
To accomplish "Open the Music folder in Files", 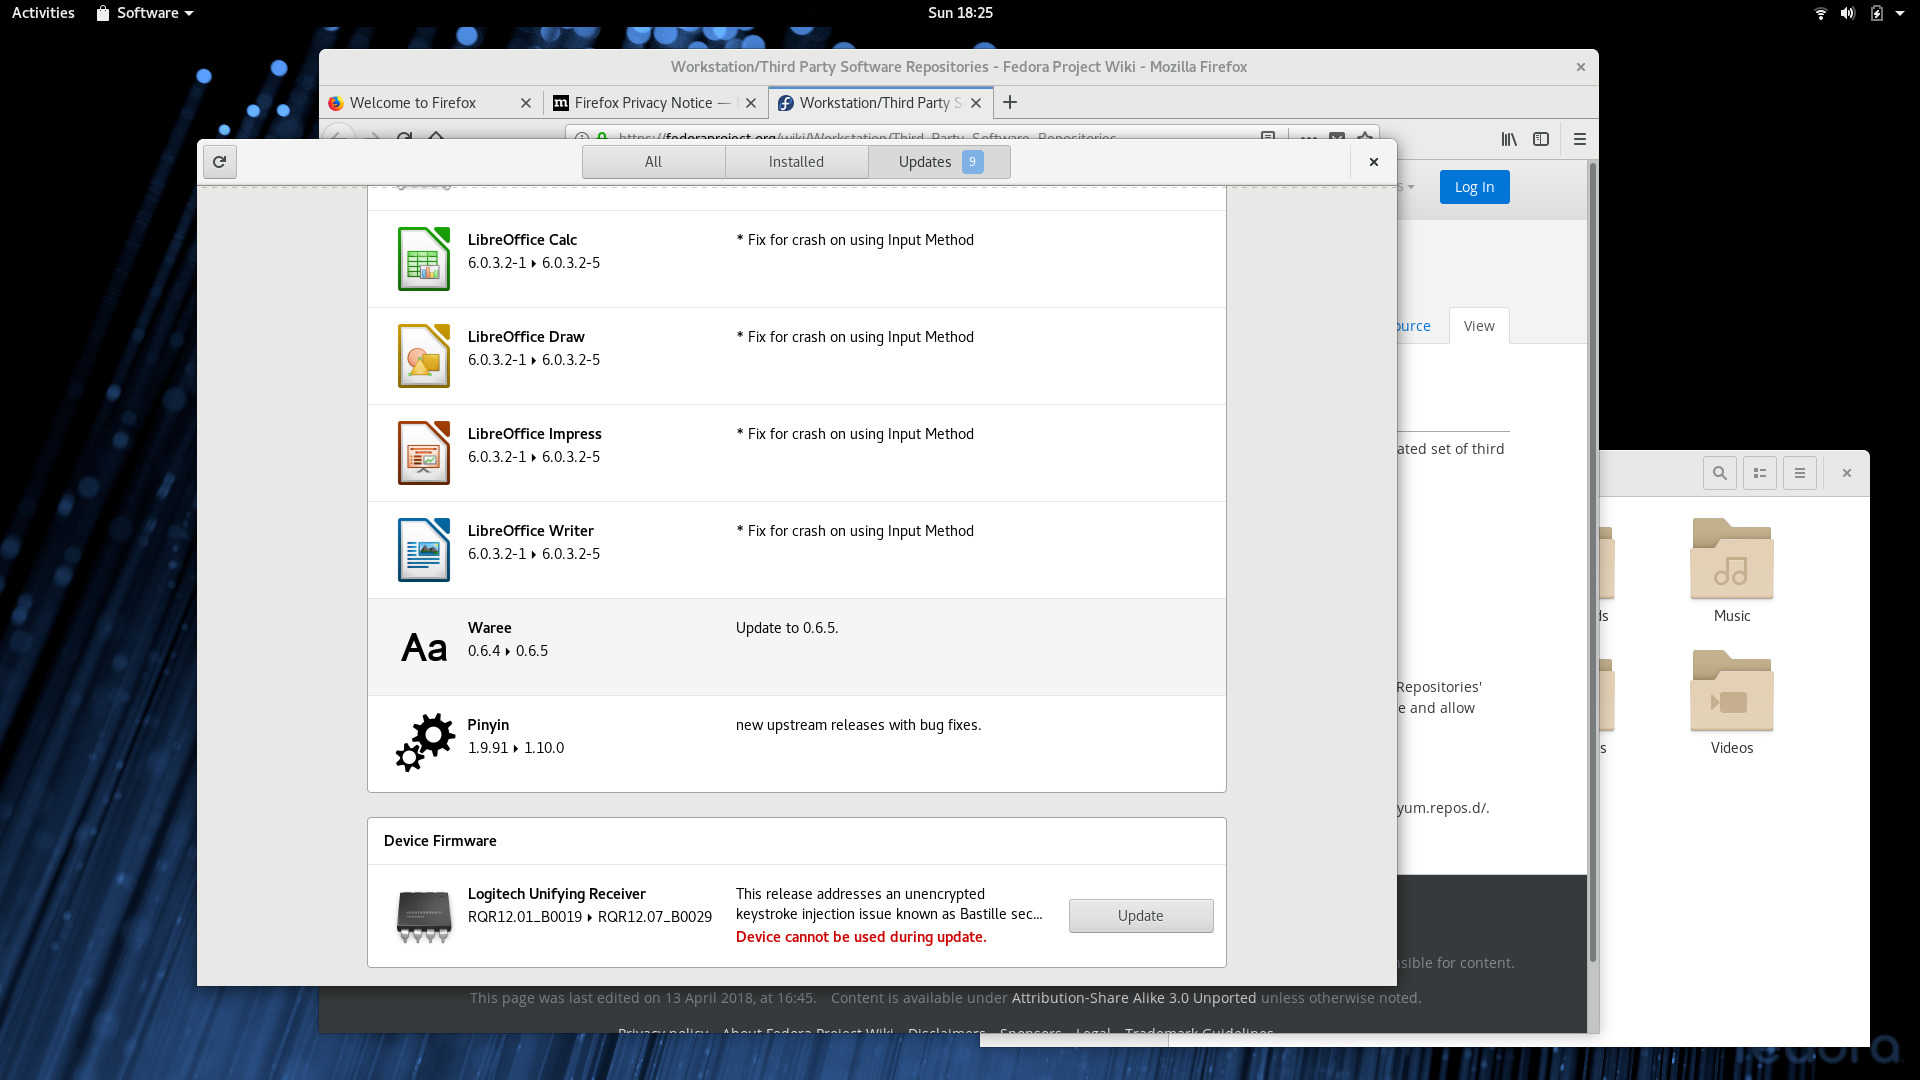I will point(1732,570).
